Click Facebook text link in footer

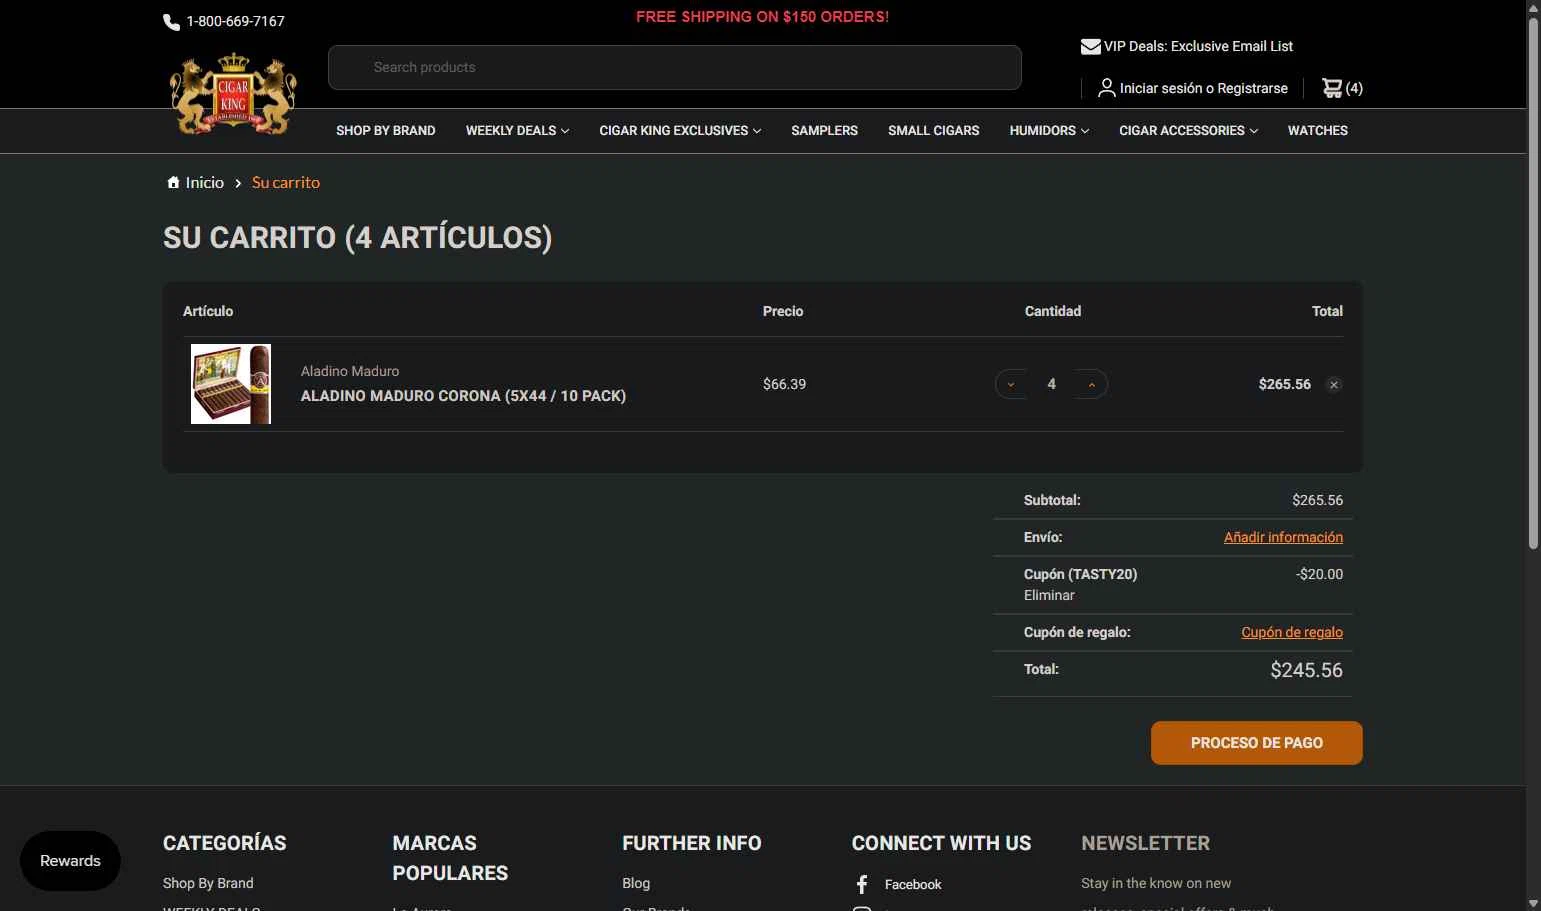pyautogui.click(x=913, y=884)
